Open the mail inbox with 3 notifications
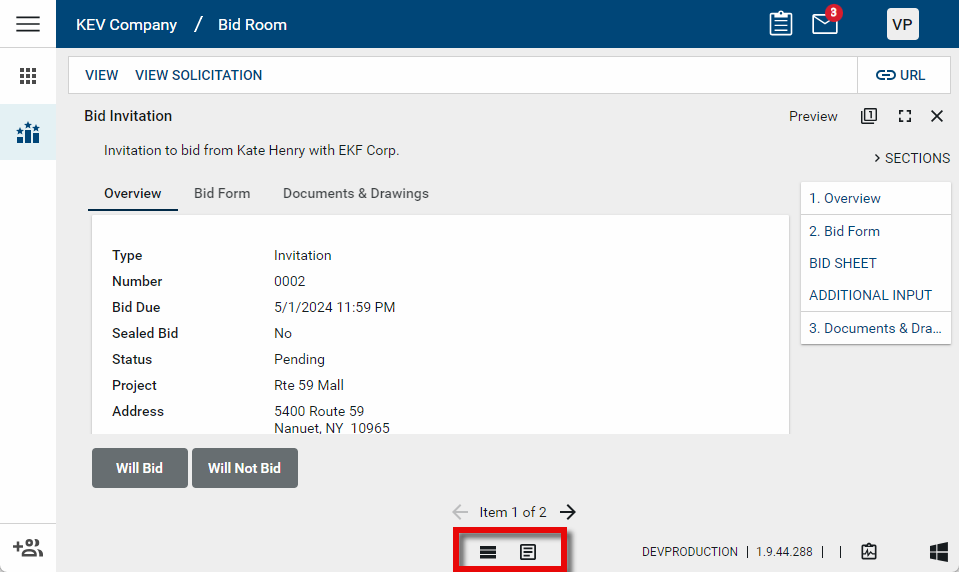The height and width of the screenshot is (572, 959). [x=825, y=24]
